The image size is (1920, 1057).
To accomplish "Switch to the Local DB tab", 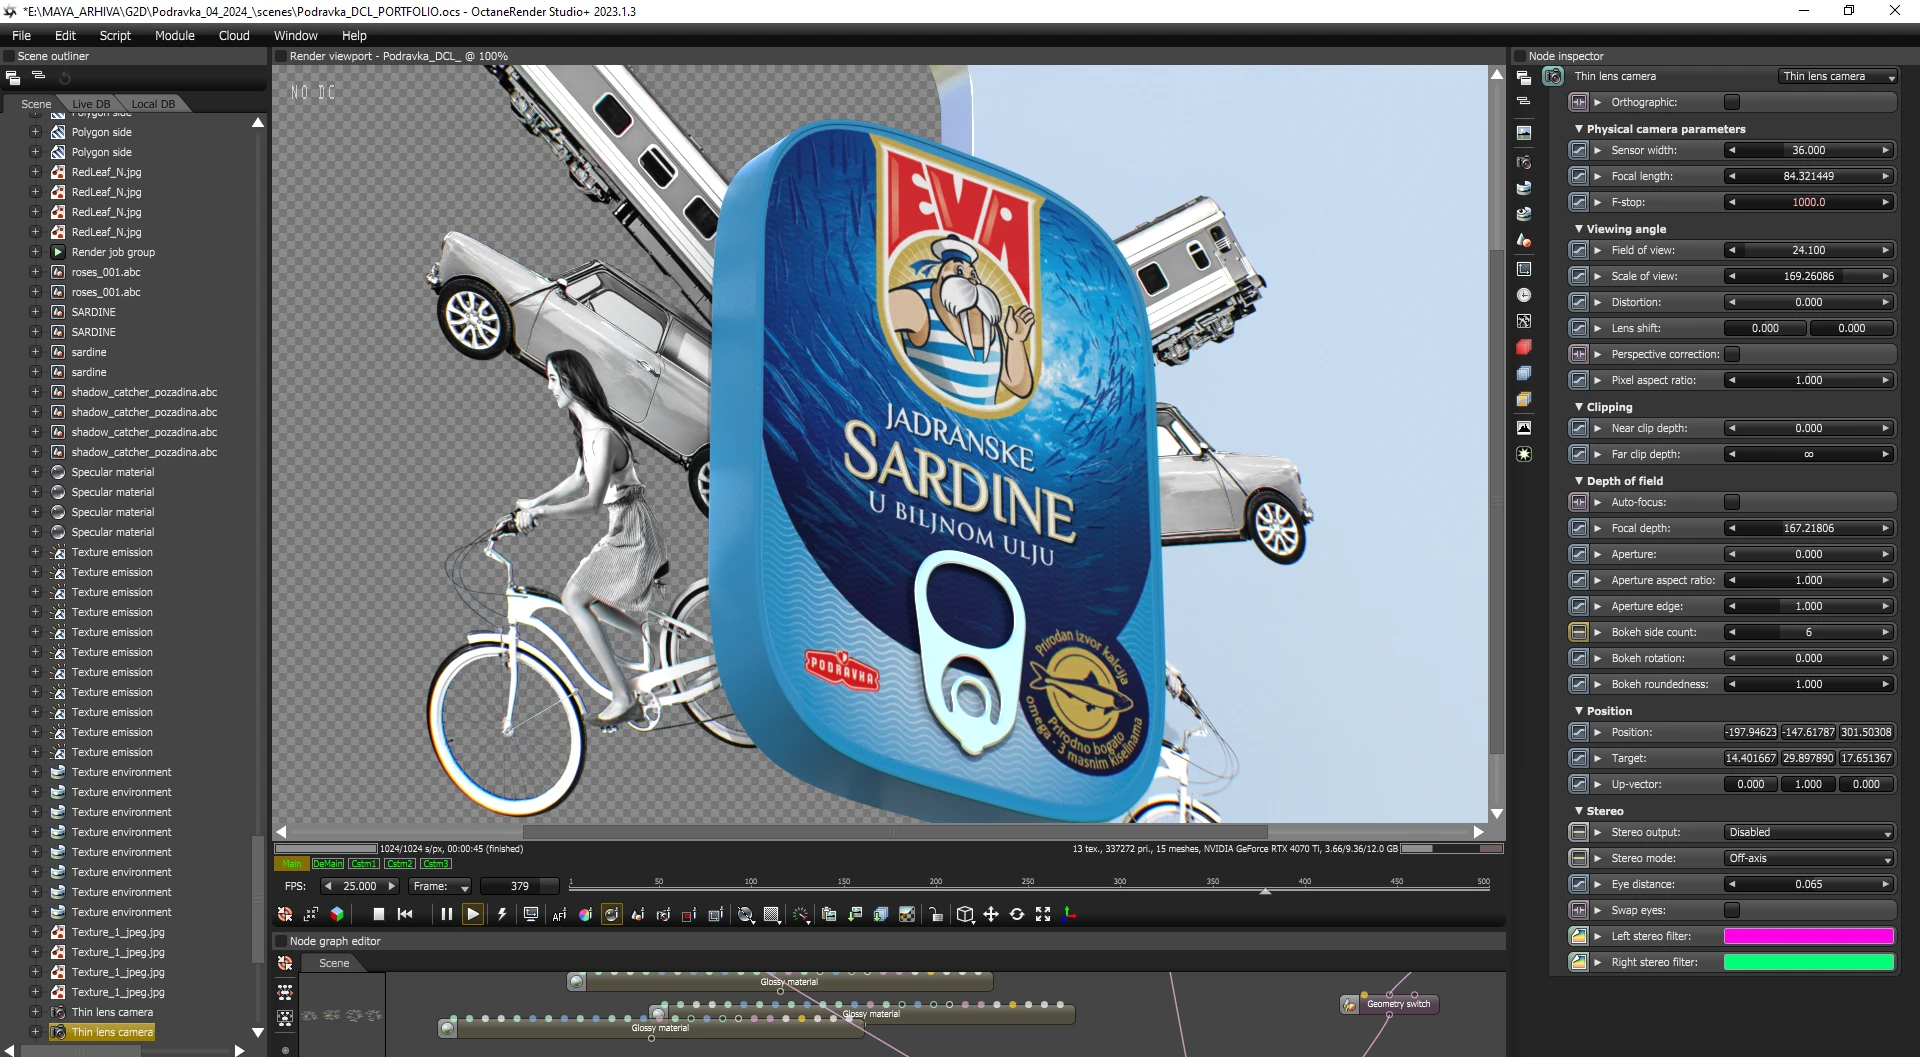I will 153,104.
